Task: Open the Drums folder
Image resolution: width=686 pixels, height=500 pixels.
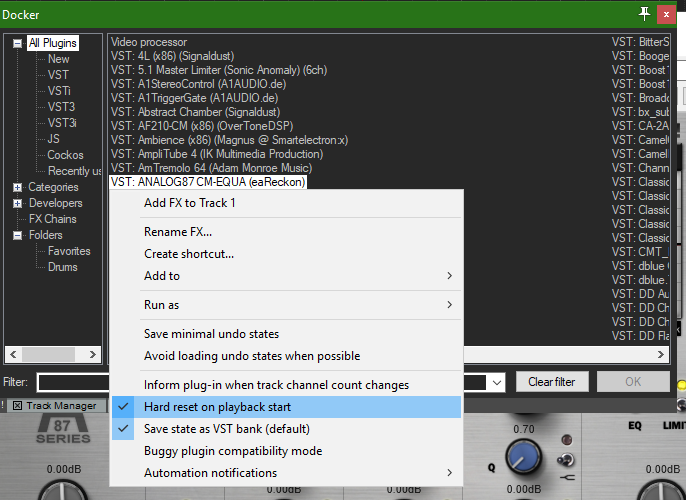Action: click(63, 267)
